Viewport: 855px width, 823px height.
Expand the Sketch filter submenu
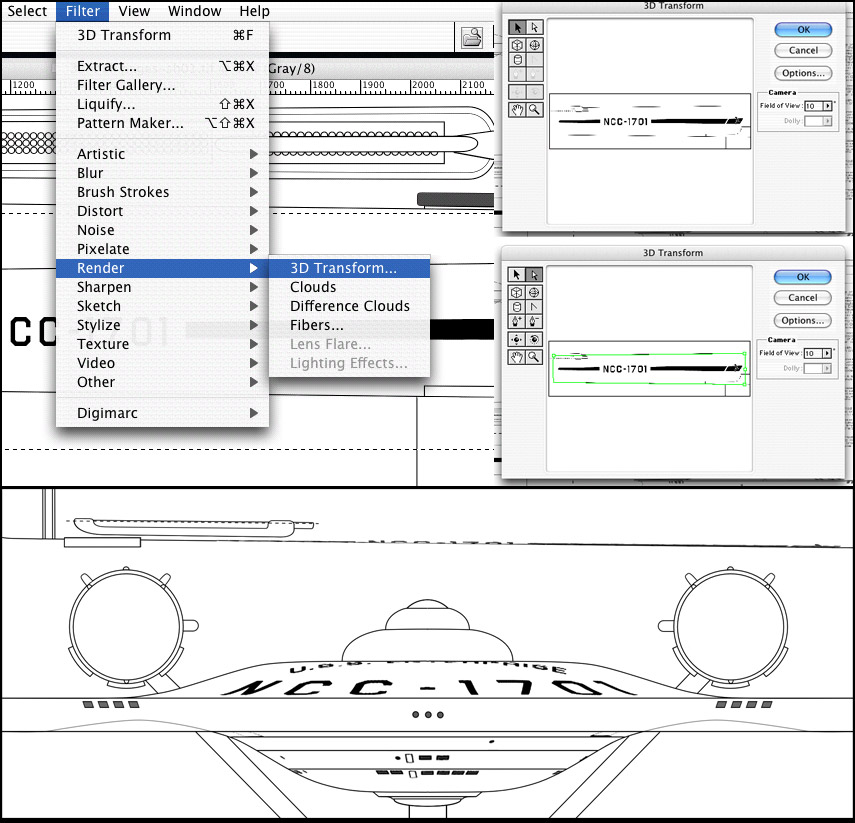coord(162,306)
